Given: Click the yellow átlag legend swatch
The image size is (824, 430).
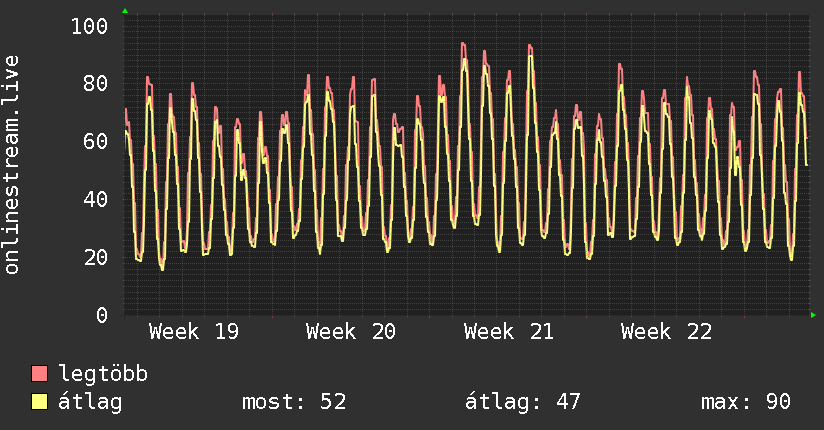Looking at the screenshot, I should tap(39, 402).
